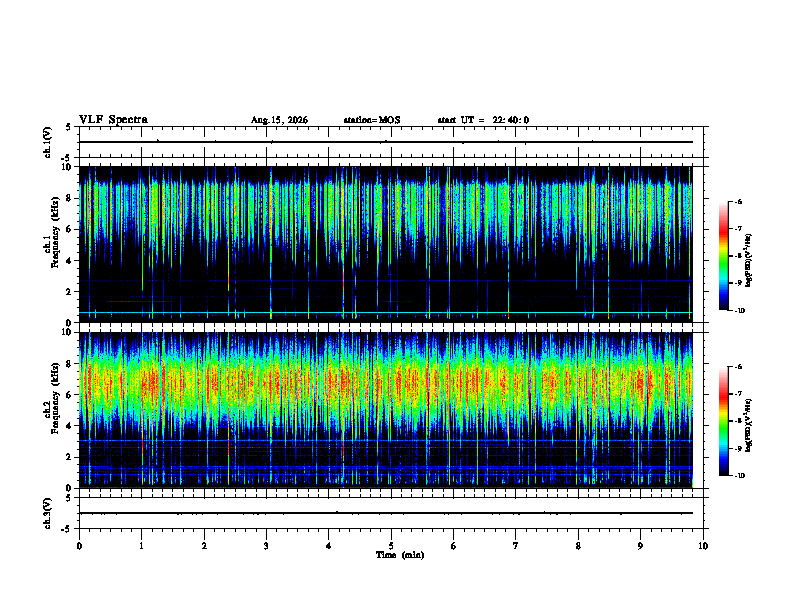
Task: Click the "4" tick on the time axis
Action: click(329, 546)
